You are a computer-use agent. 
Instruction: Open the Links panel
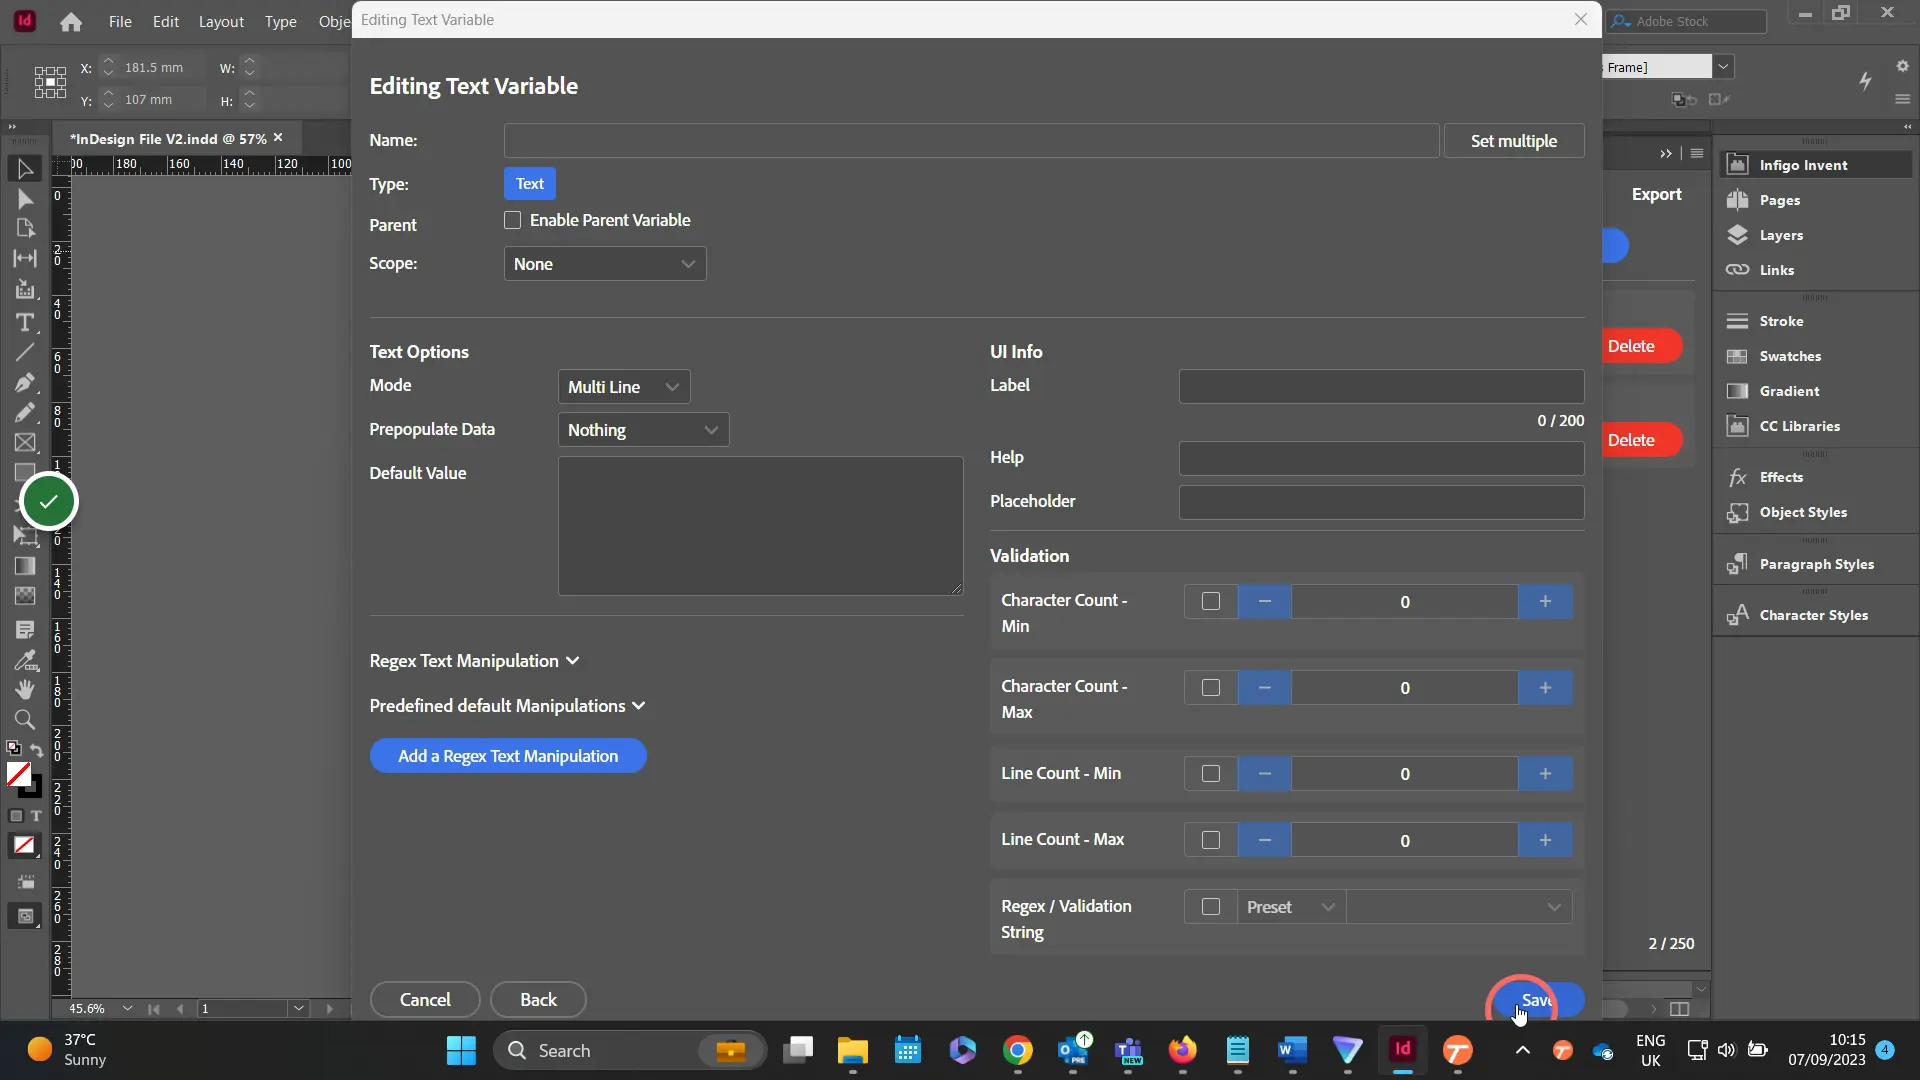(x=1776, y=270)
